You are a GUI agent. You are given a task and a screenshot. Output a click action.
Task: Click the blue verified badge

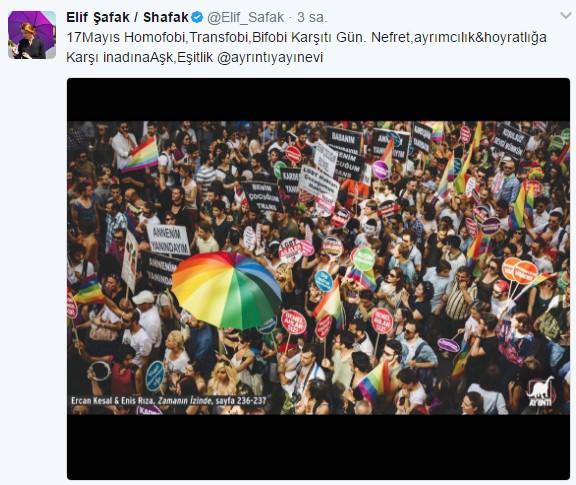pos(197,17)
